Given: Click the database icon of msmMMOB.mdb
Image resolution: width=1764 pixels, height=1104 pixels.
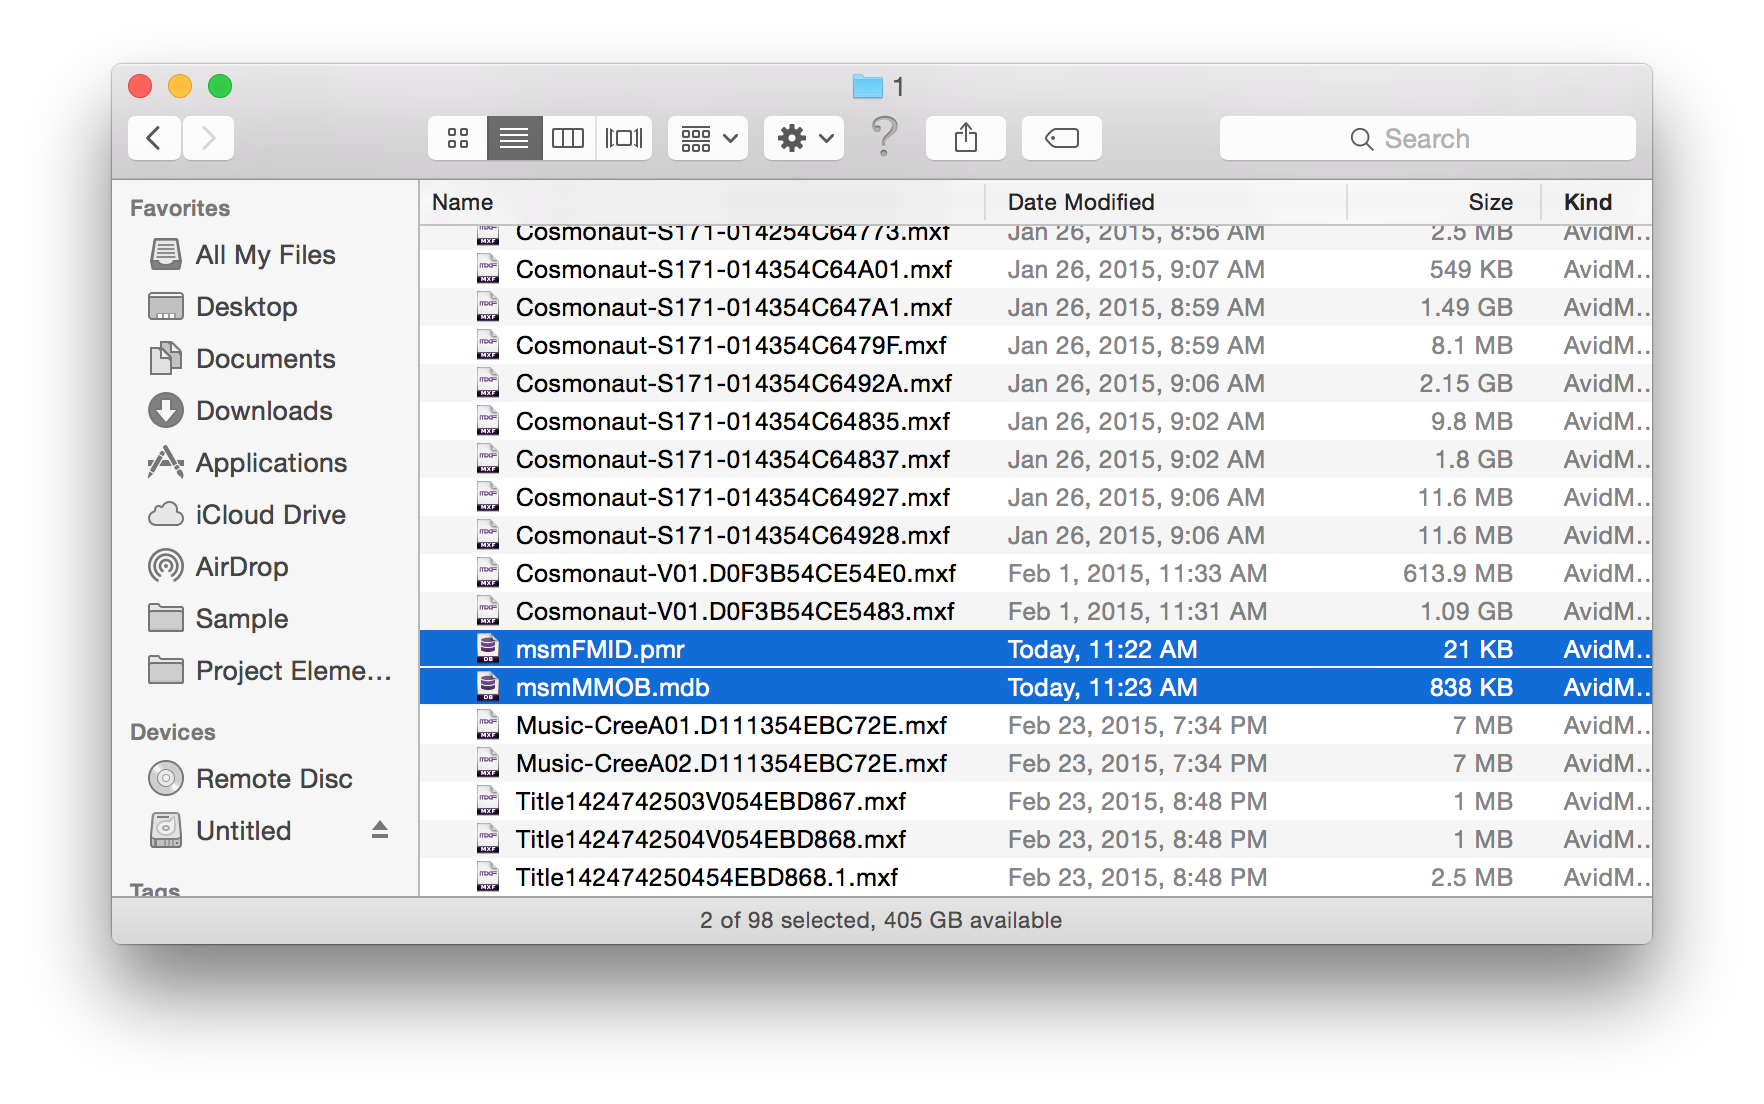Looking at the screenshot, I should 488,687.
